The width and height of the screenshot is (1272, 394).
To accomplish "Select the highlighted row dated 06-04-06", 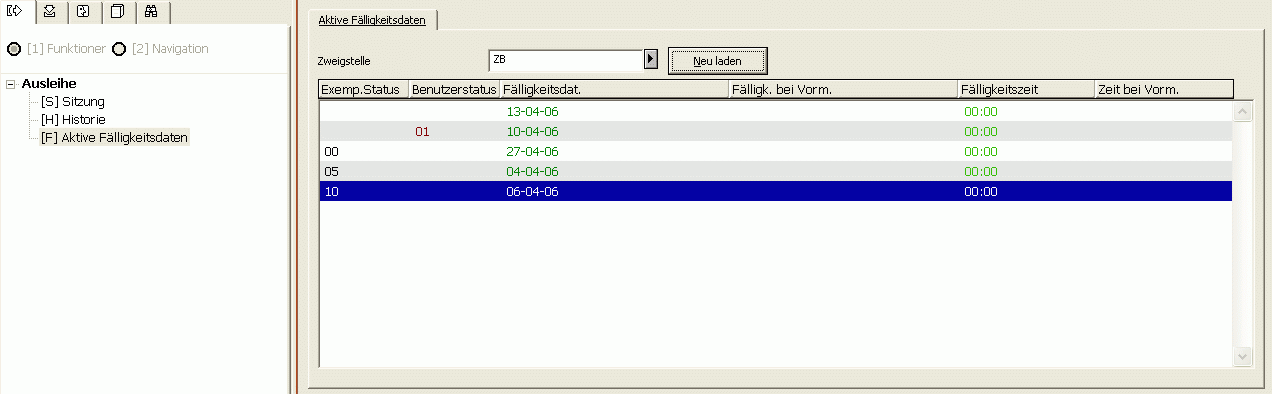I will (775, 191).
